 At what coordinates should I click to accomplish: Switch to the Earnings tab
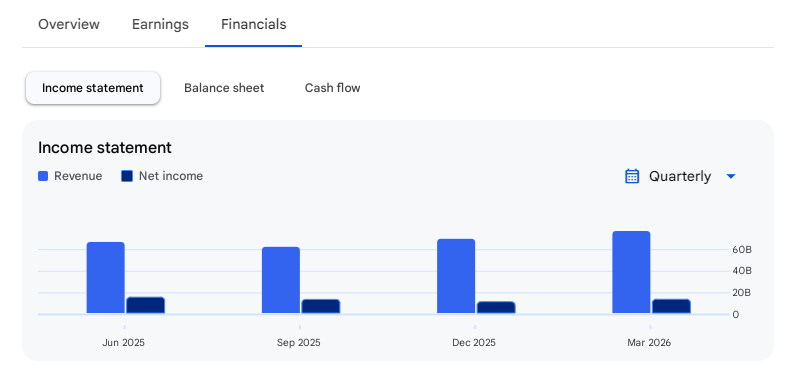click(x=160, y=24)
